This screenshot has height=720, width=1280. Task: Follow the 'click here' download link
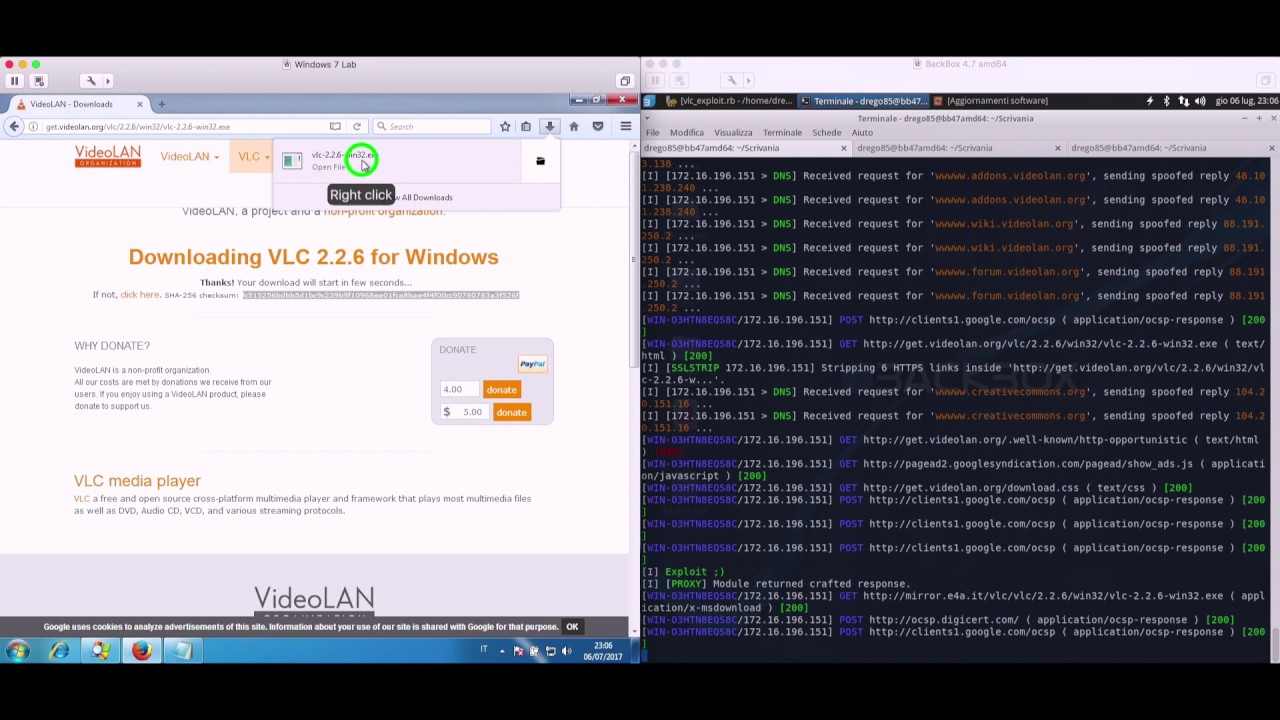[140, 295]
